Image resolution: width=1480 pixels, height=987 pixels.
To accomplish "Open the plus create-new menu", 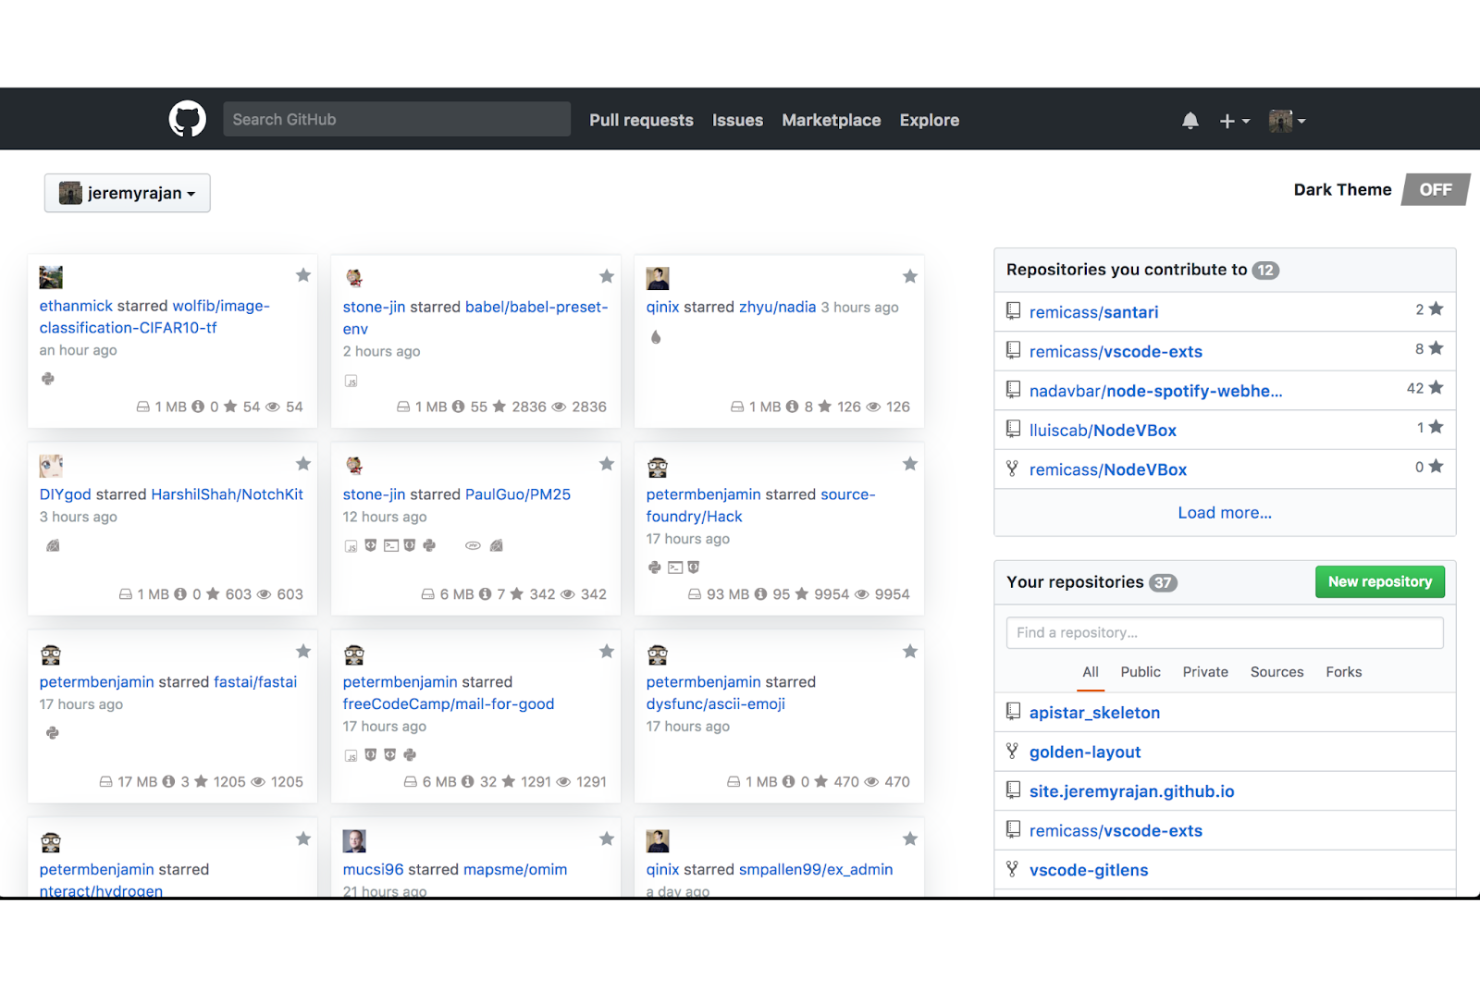I will [1234, 121].
